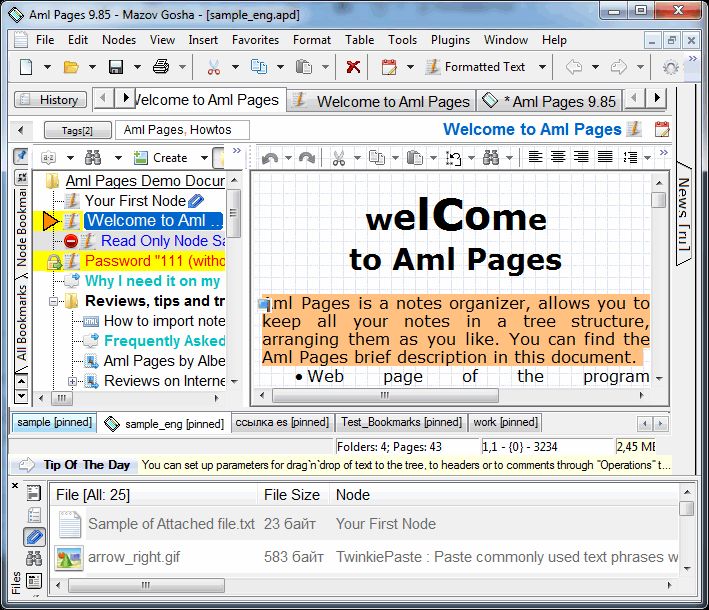
Task: Open the News vertical side tab
Action: [x=684, y=213]
